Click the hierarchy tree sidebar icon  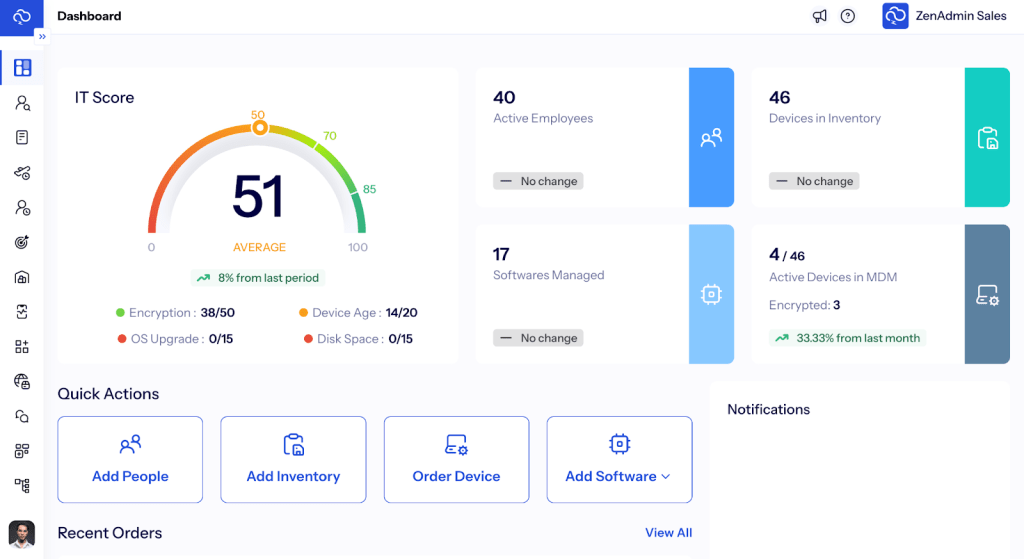click(x=22, y=485)
